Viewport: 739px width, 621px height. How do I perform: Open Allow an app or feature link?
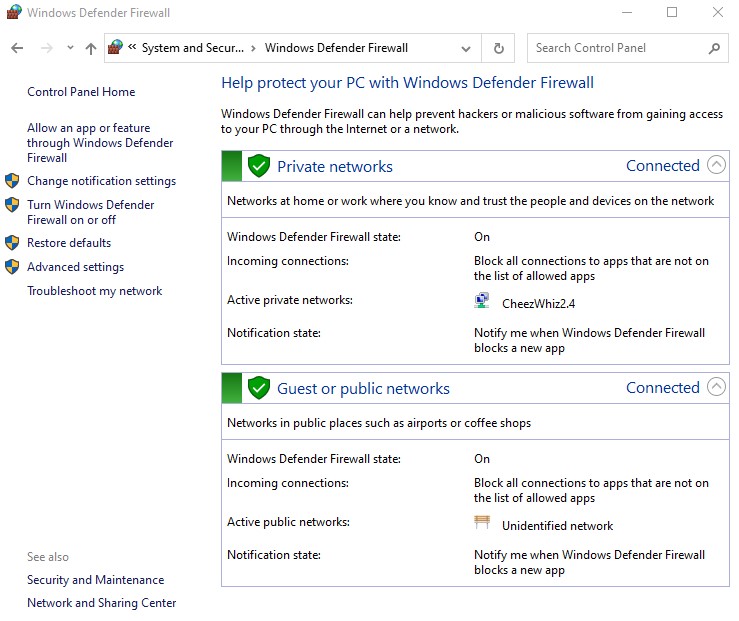click(x=100, y=143)
